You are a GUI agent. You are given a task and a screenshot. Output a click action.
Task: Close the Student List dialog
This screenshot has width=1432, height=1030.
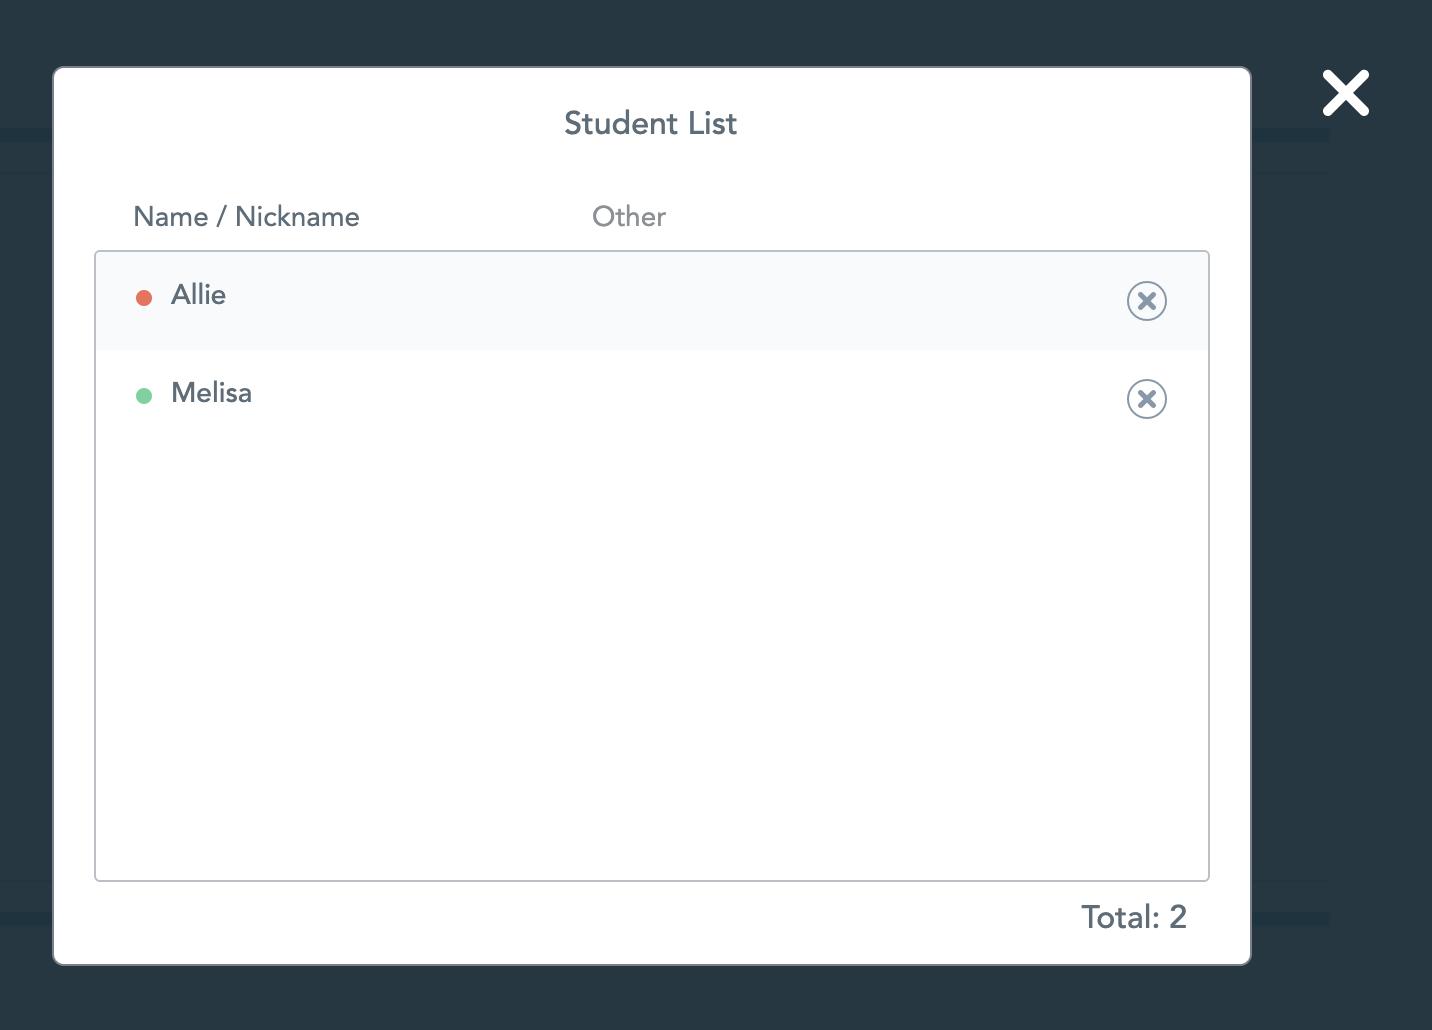coord(1345,93)
